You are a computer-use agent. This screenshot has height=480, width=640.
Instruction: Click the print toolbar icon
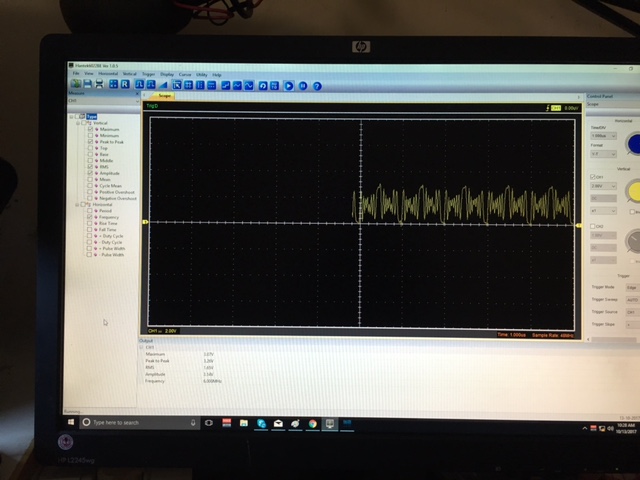coord(99,84)
